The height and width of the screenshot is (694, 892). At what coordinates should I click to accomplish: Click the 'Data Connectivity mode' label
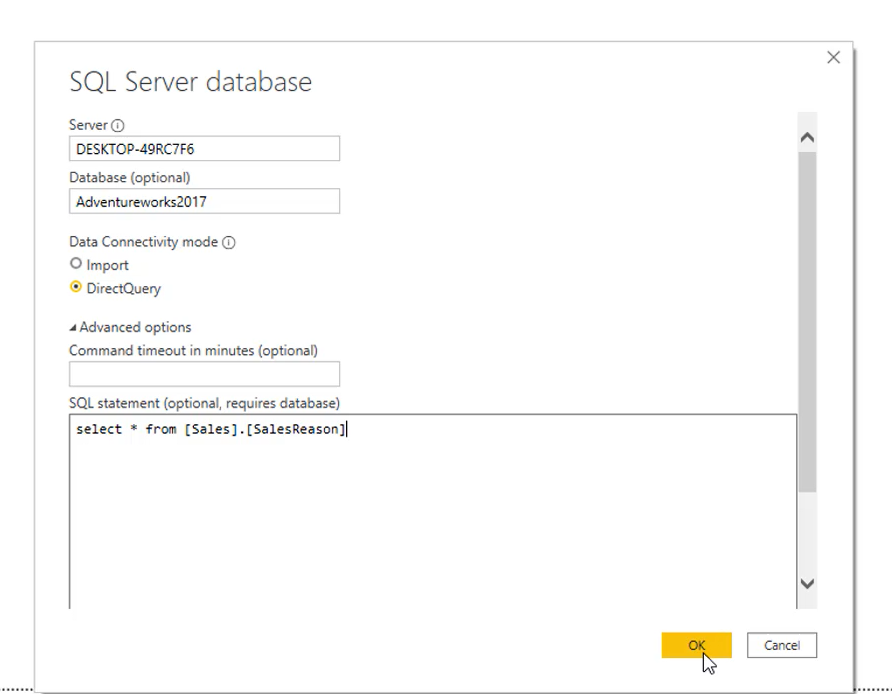pyautogui.click(x=143, y=242)
